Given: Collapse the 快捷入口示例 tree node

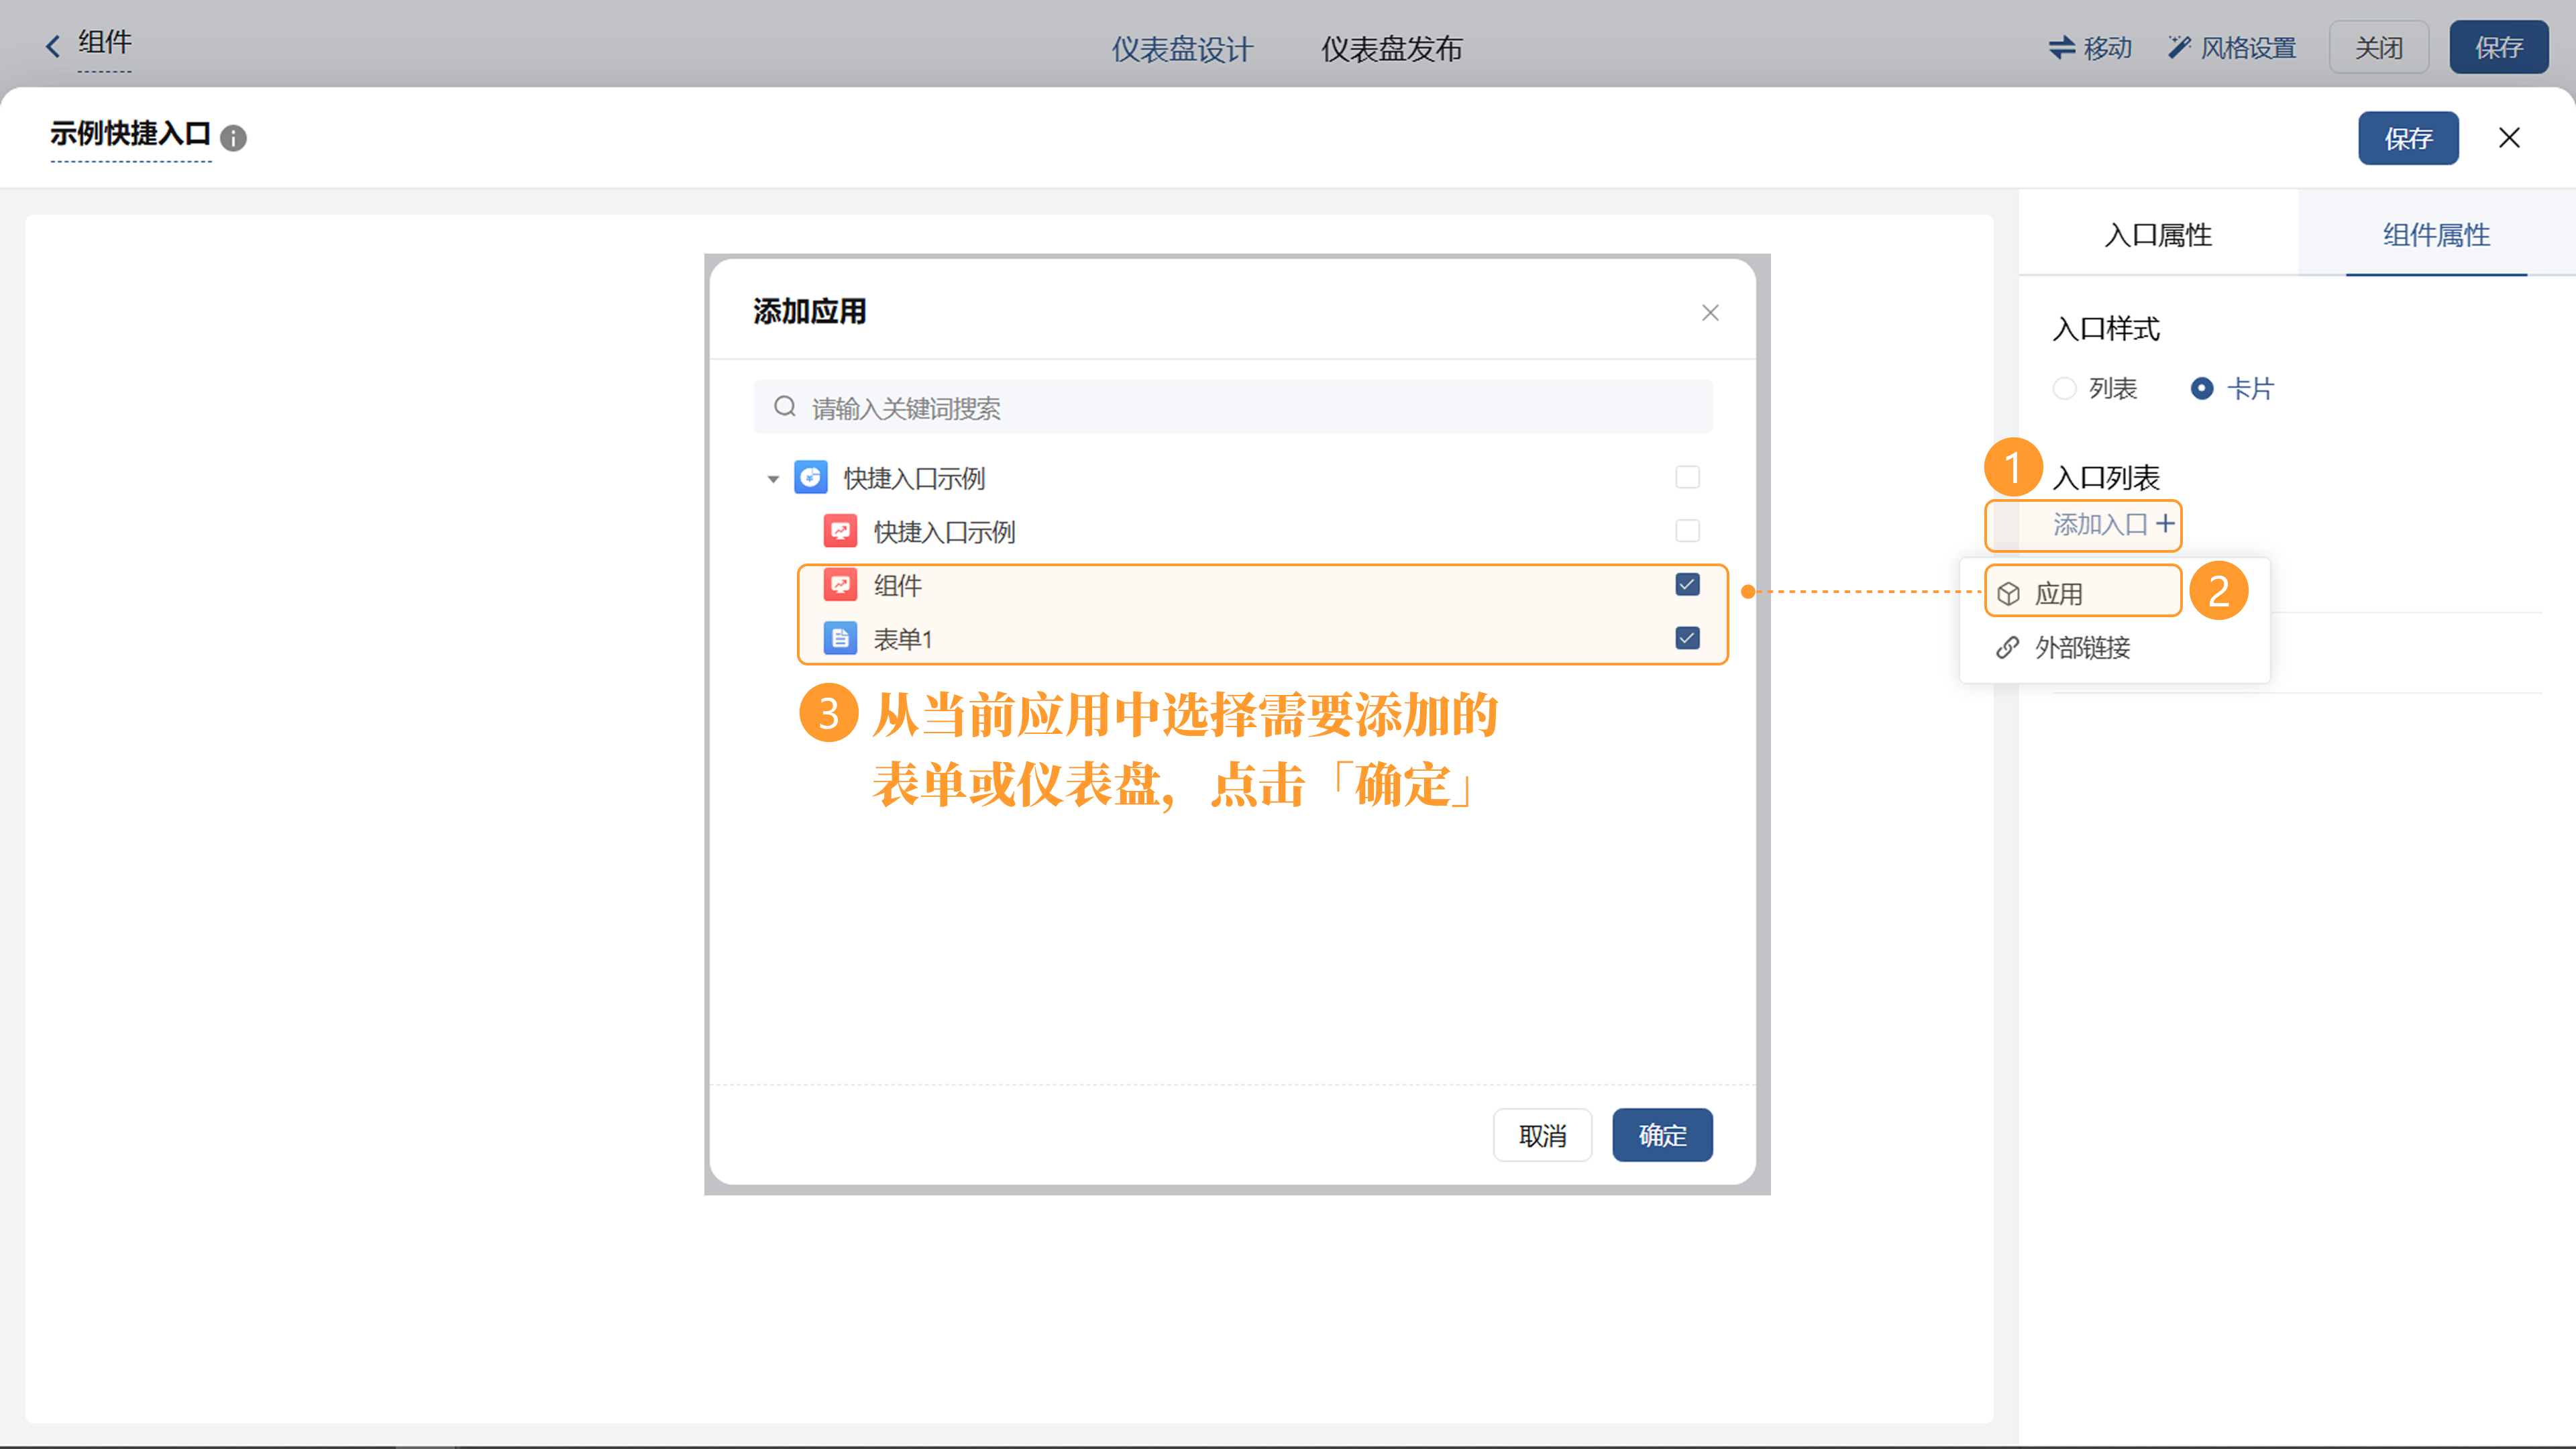Looking at the screenshot, I should click(x=773, y=479).
